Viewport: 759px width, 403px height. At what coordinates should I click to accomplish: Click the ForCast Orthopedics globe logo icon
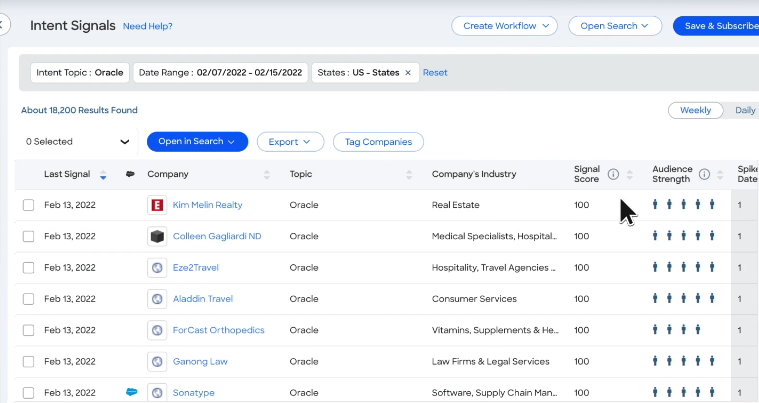[157, 330]
